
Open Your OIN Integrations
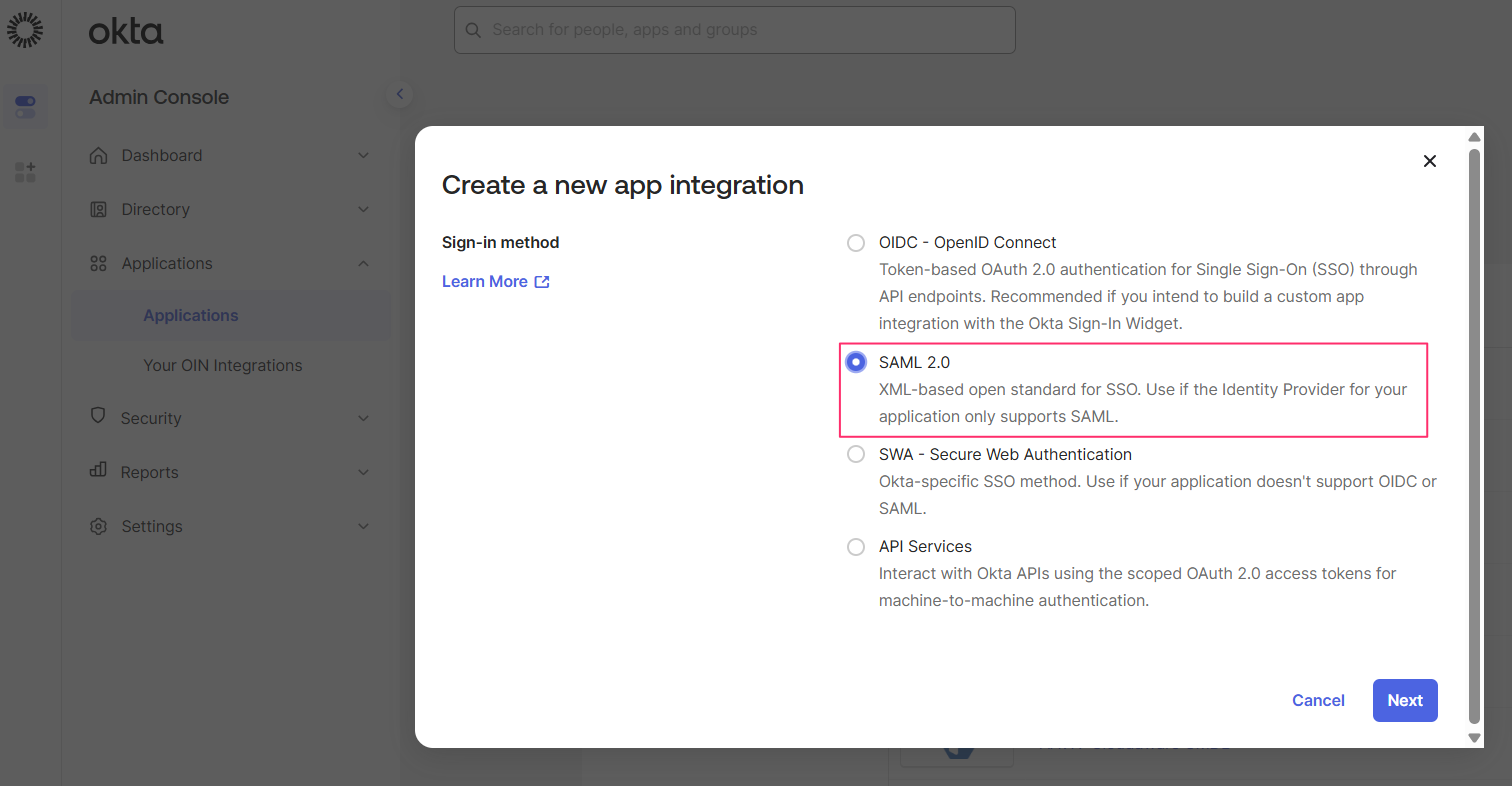tap(223, 365)
